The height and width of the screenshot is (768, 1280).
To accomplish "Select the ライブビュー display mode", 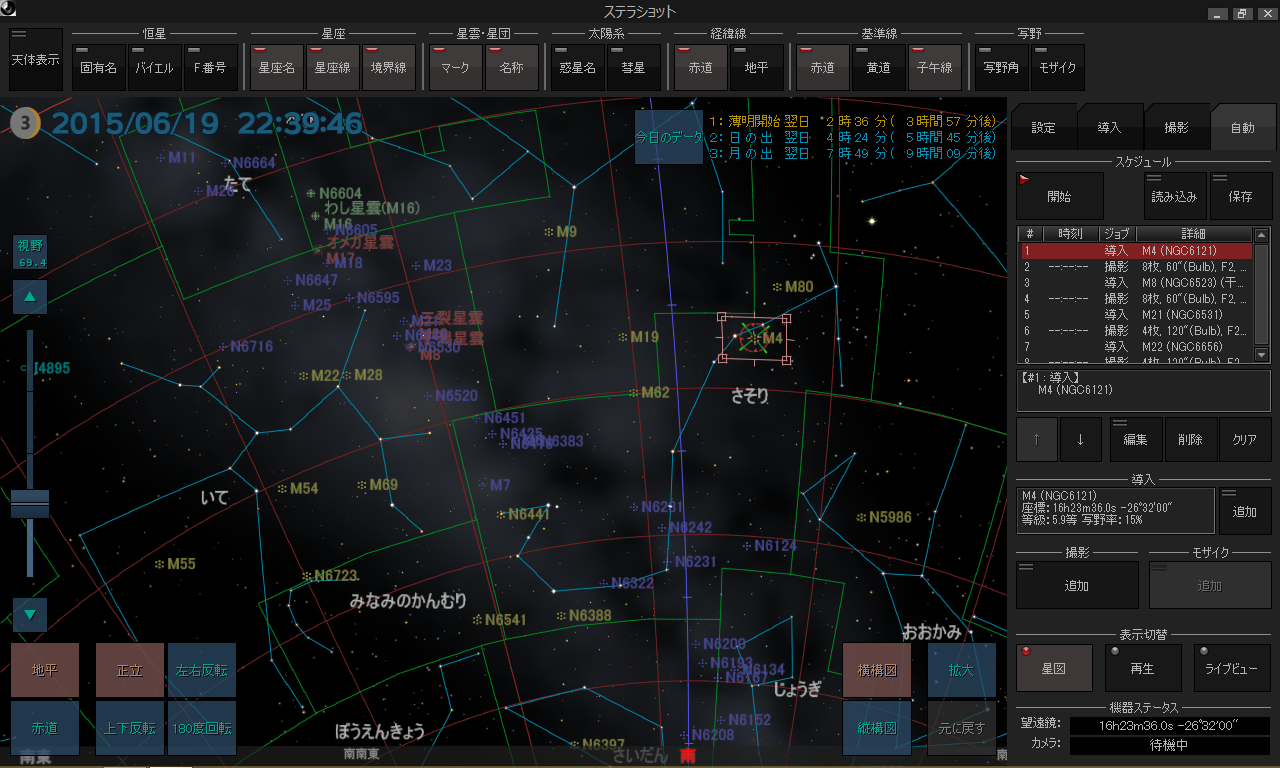I will [x=1231, y=668].
